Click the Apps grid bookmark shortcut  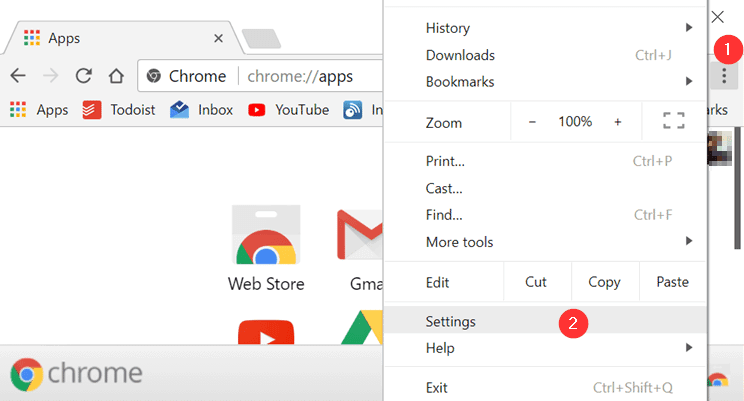click(x=39, y=110)
